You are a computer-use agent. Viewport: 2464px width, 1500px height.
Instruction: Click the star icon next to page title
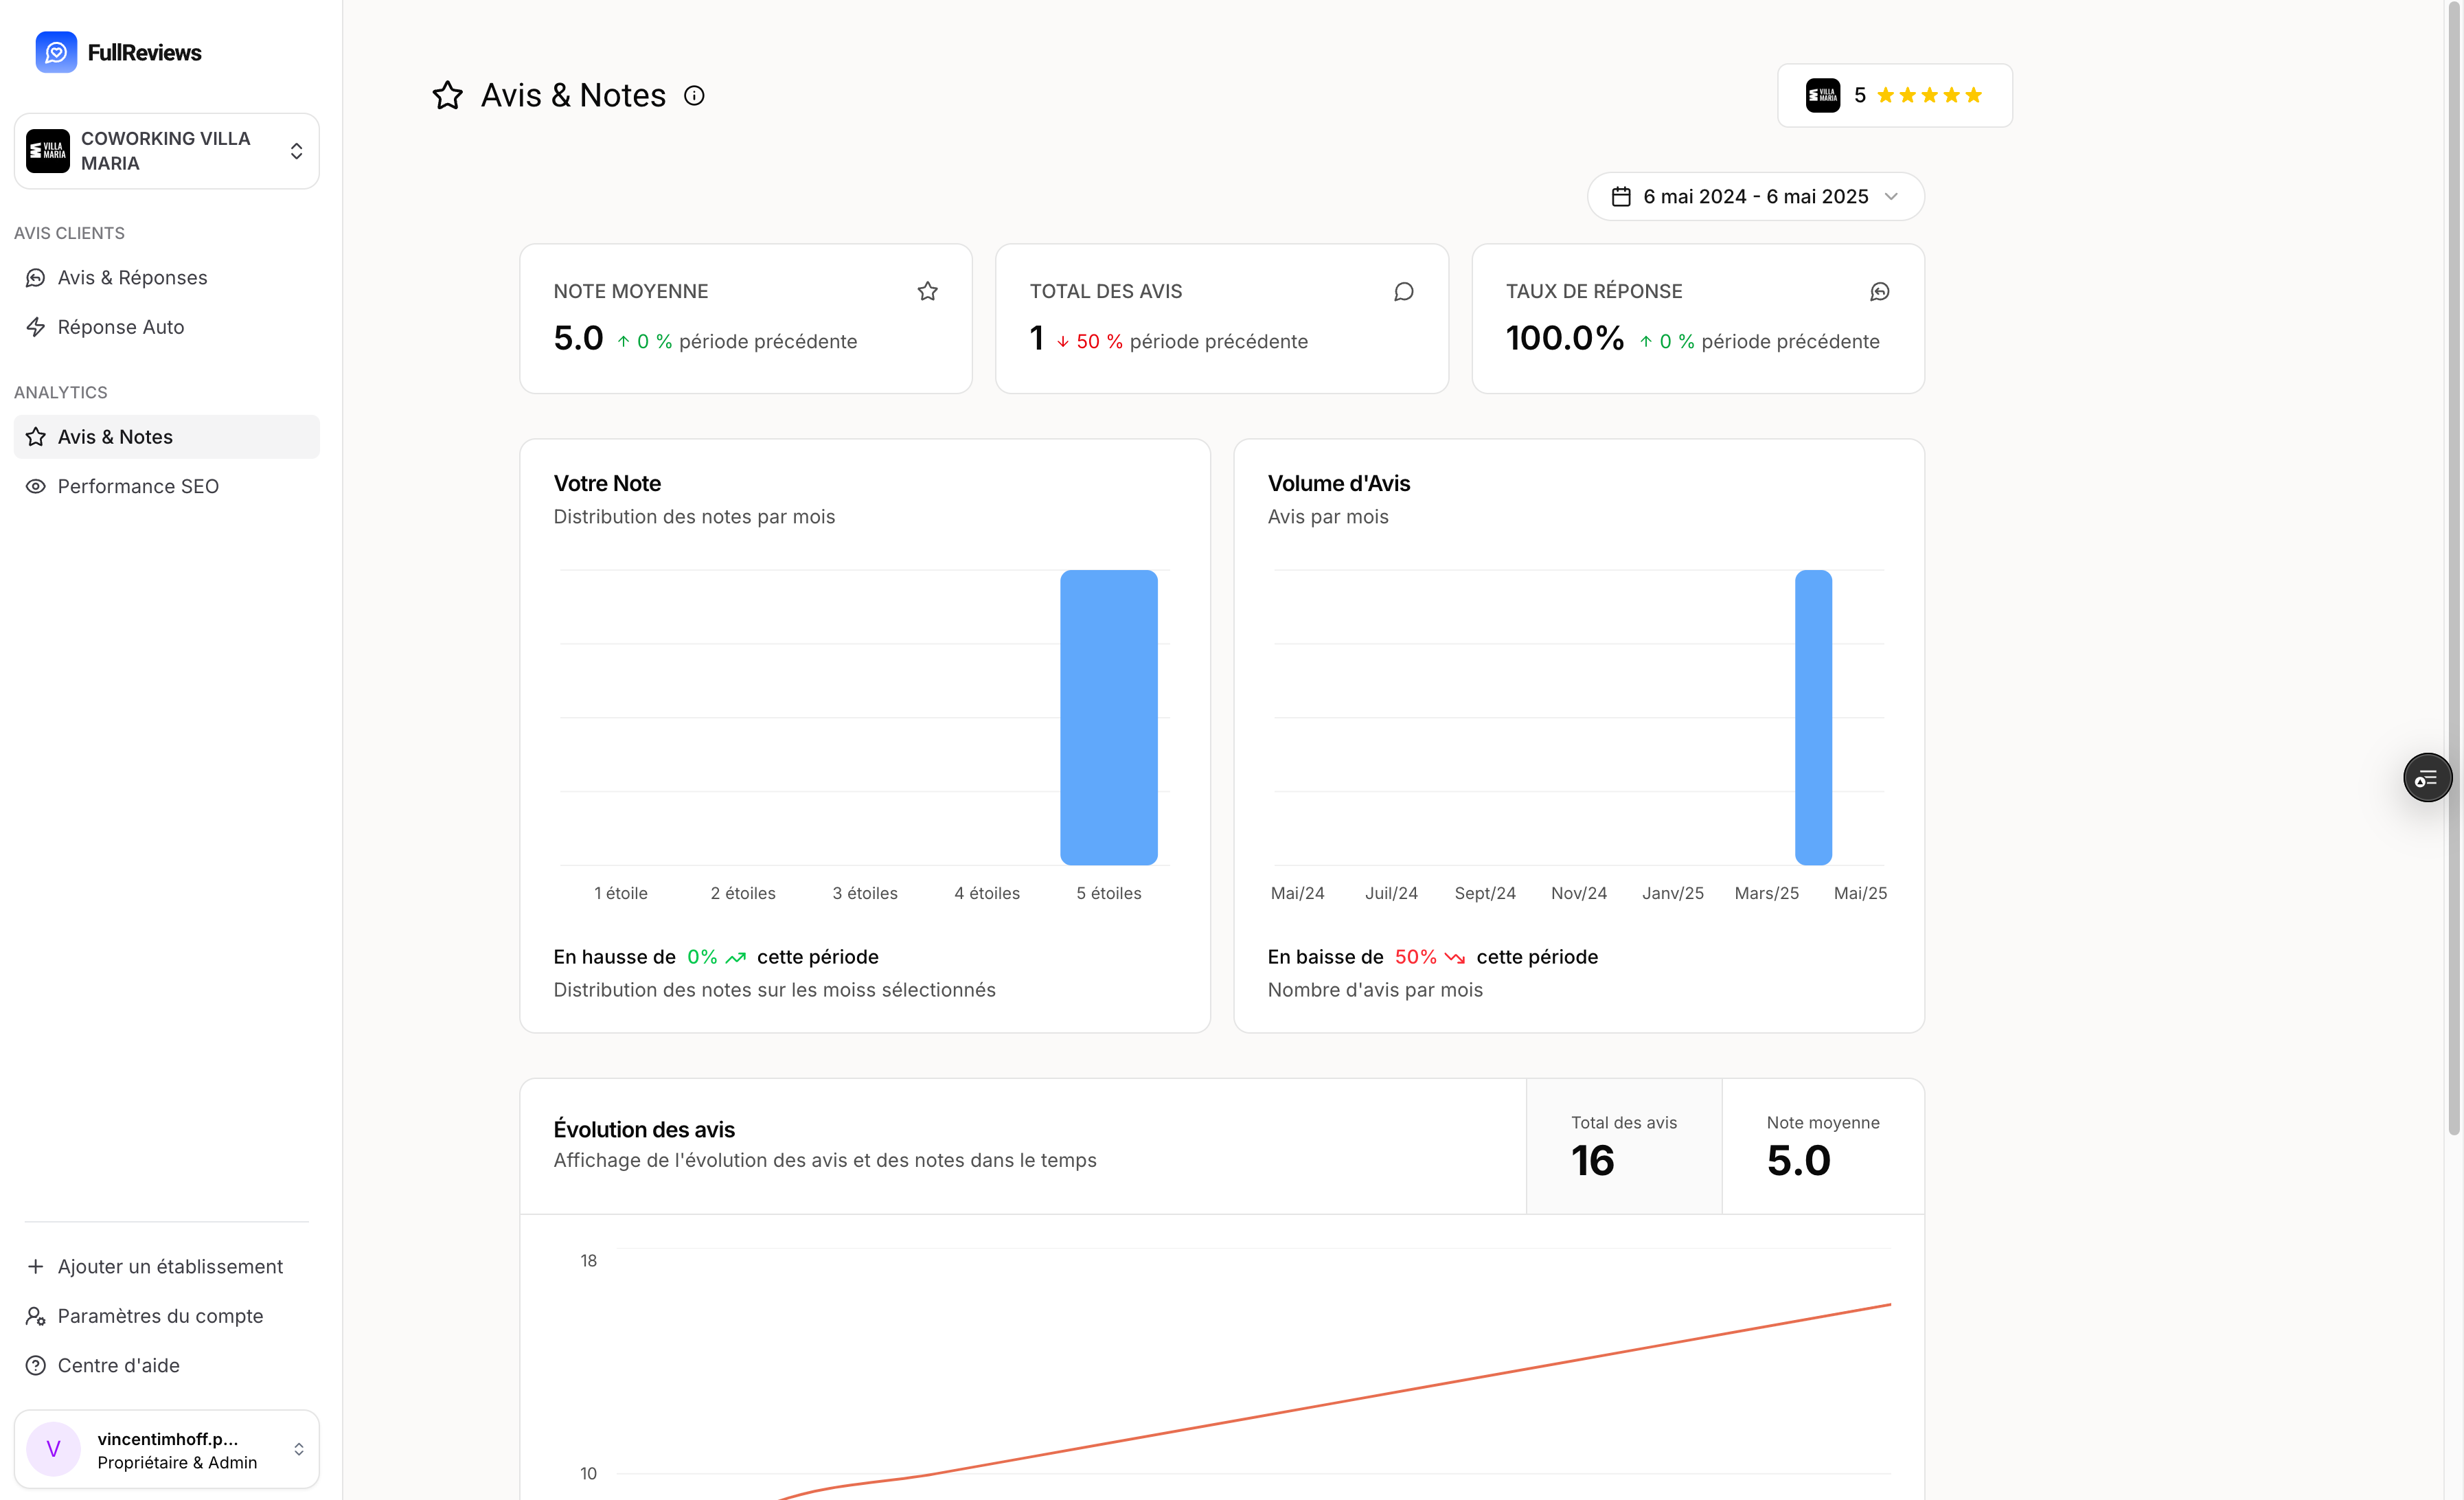(447, 95)
